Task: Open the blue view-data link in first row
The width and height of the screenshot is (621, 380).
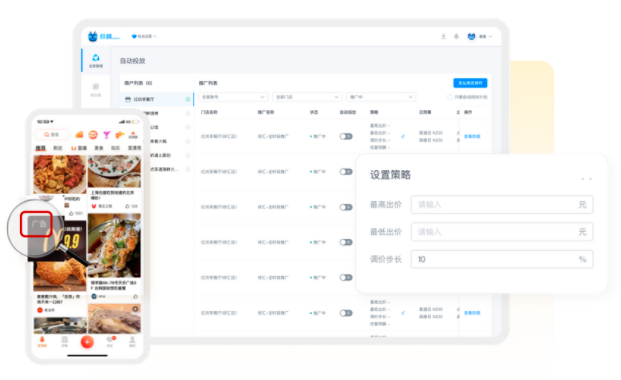Action: 472,136
